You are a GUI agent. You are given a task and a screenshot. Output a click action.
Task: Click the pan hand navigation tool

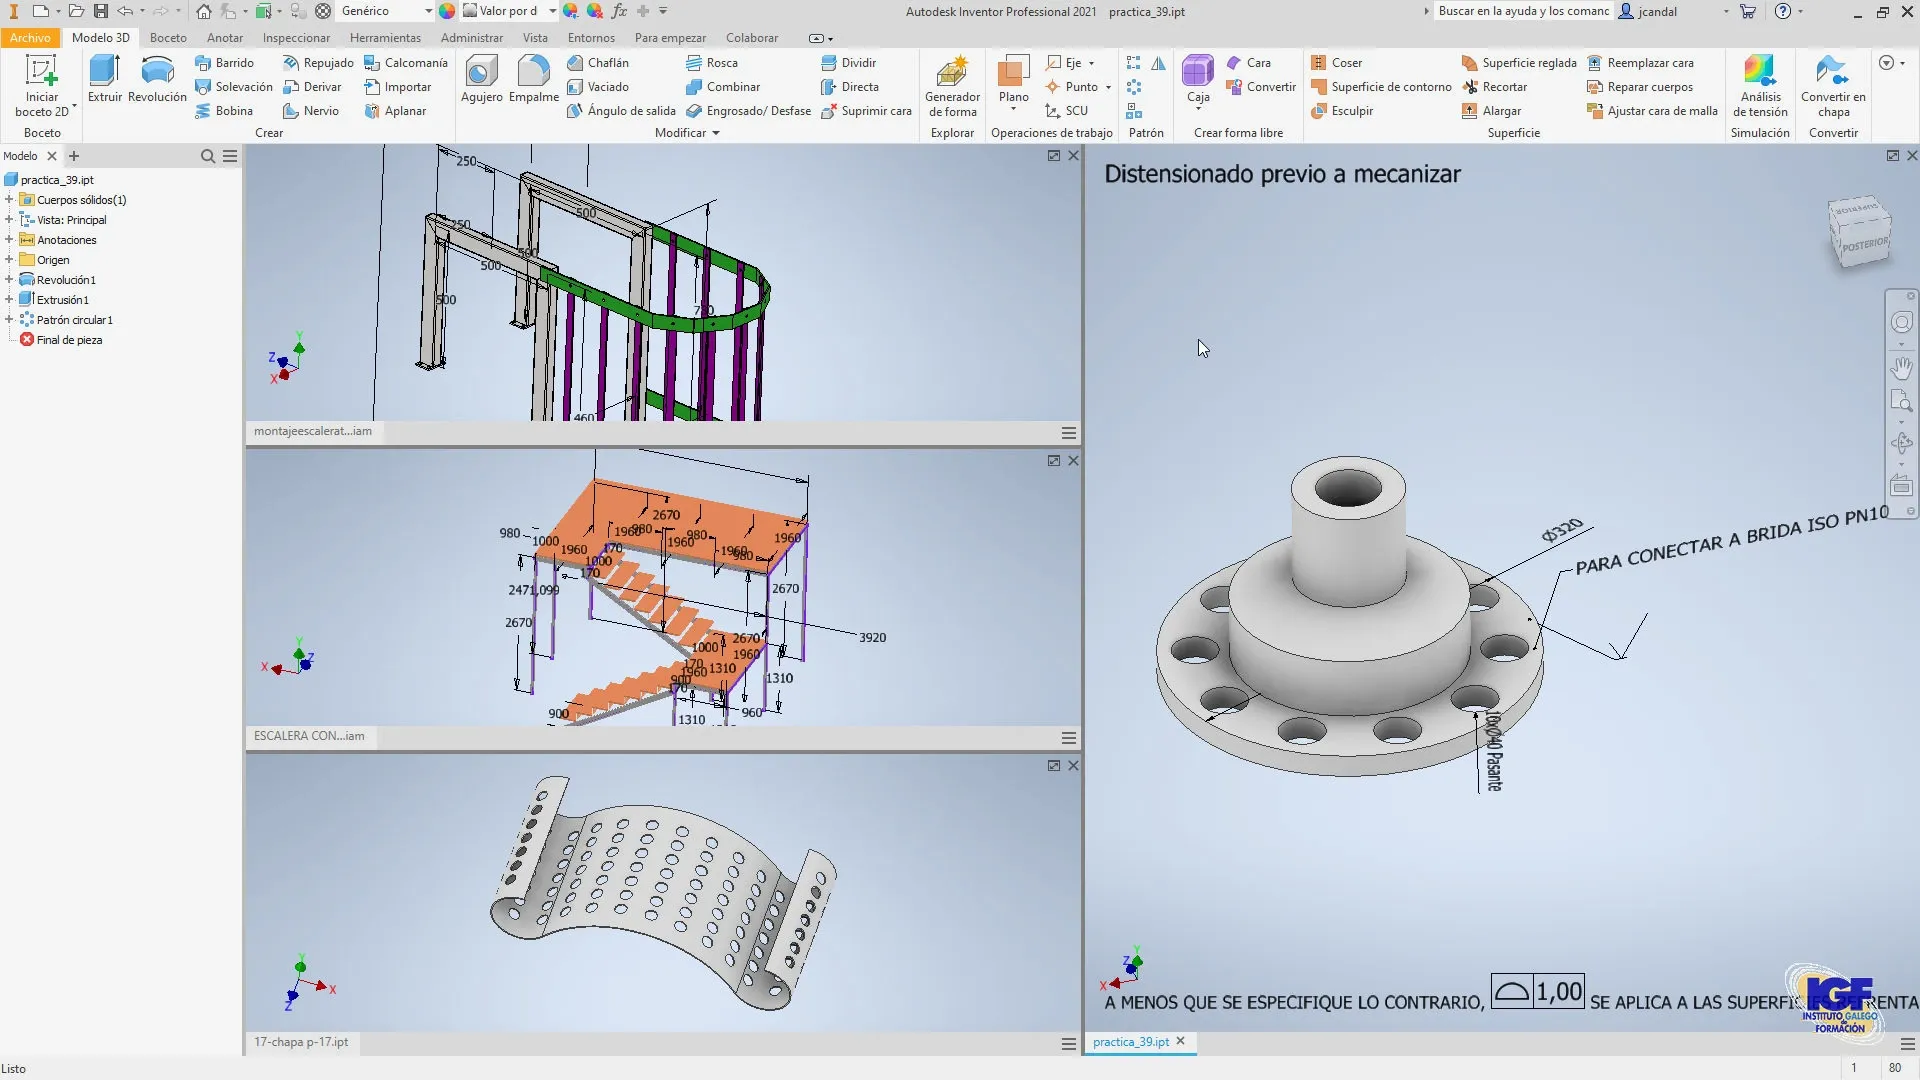tap(1901, 367)
